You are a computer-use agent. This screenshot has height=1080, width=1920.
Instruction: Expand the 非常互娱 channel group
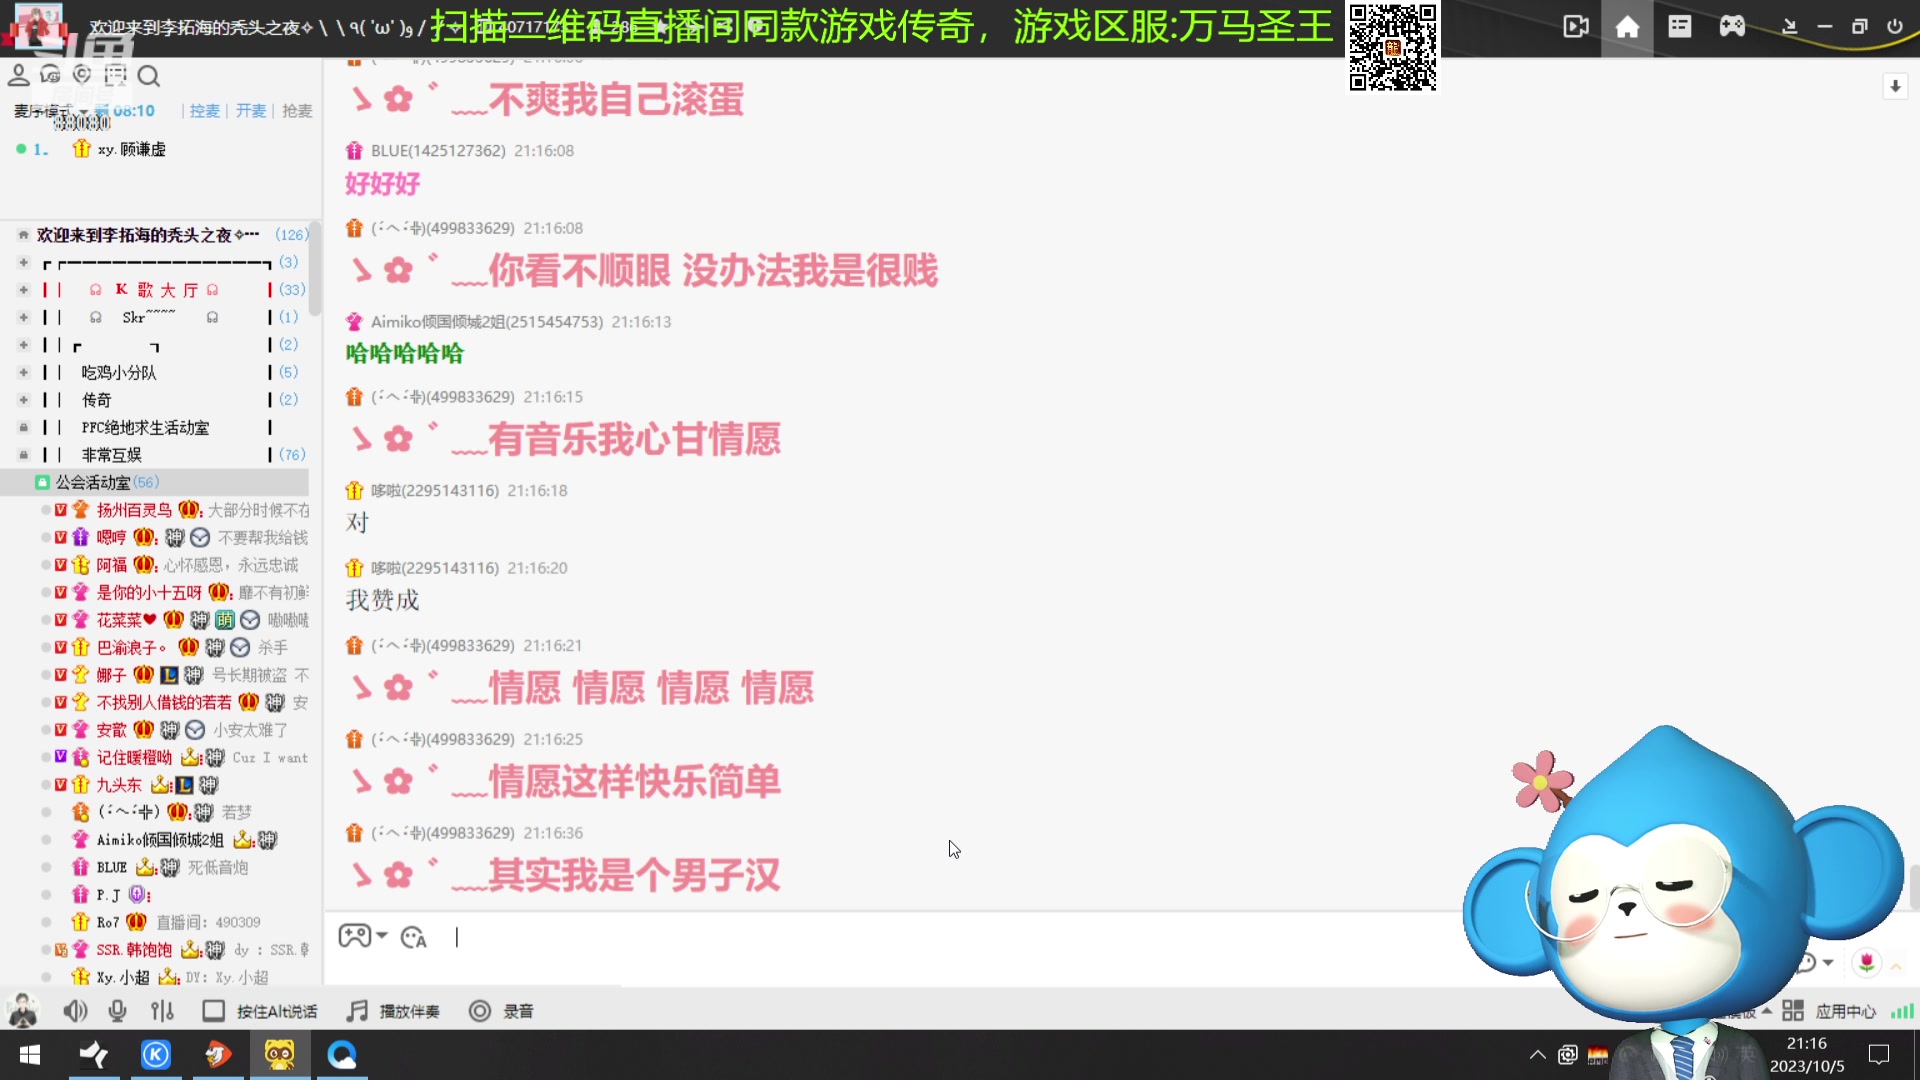[x=22, y=454]
